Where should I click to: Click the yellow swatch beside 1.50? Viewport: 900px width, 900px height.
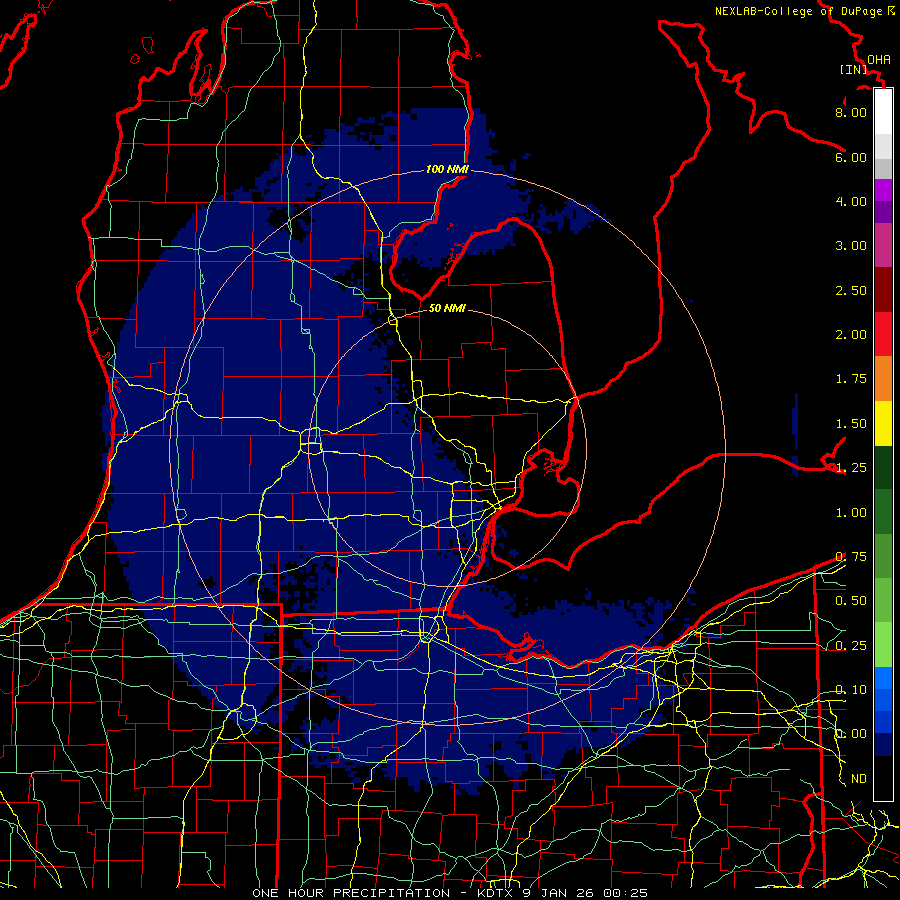click(x=883, y=423)
